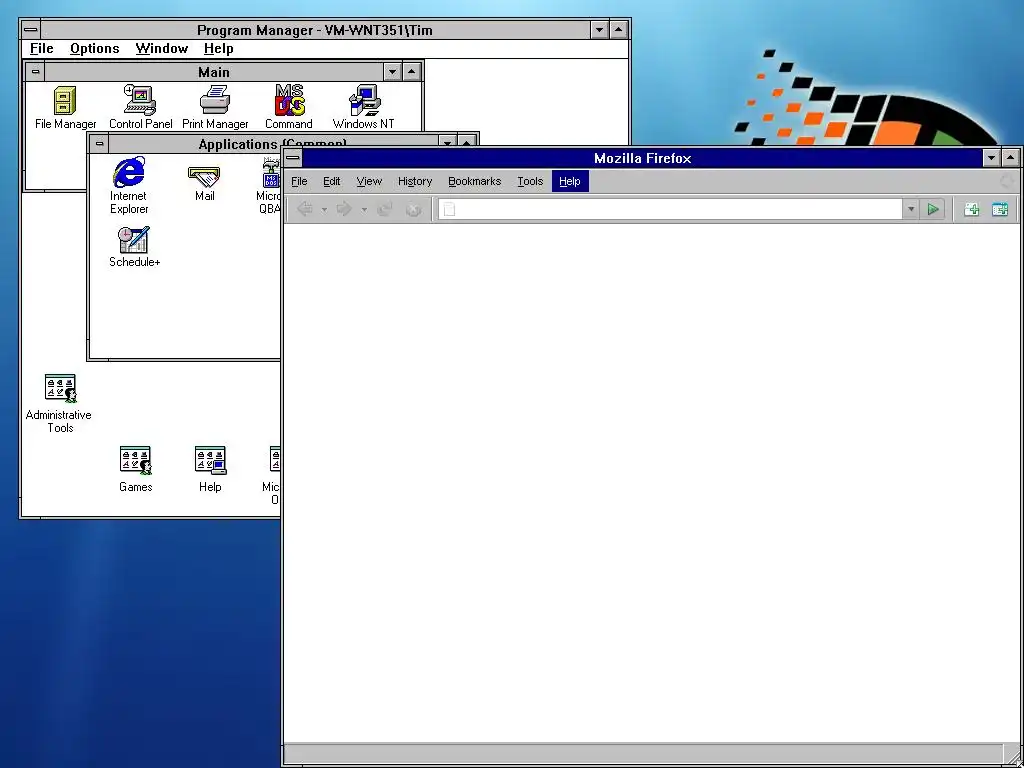The image size is (1024, 768).
Task: Open Firefox's File menu
Action: tap(299, 182)
